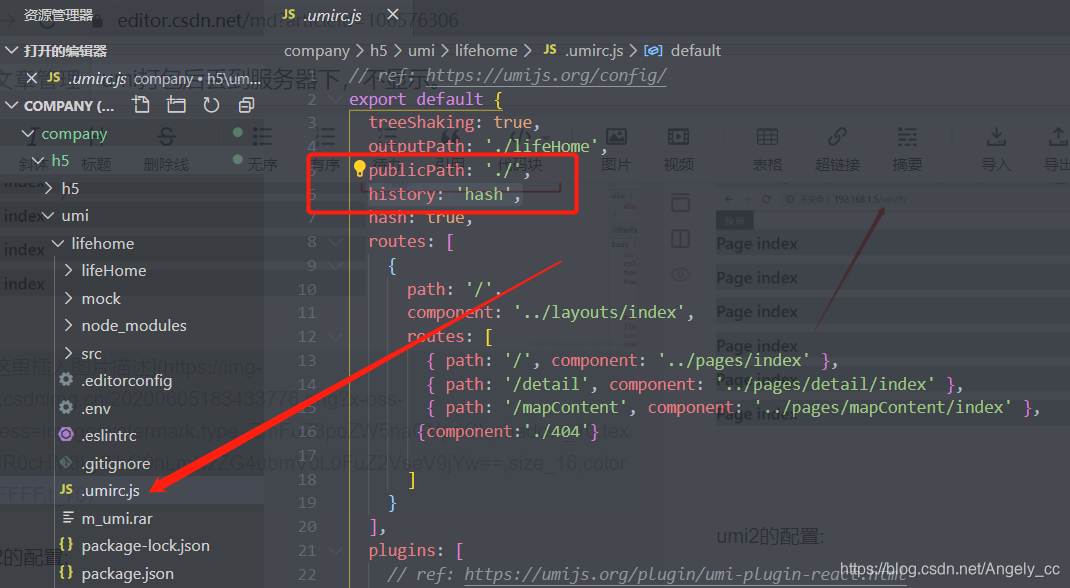1070x588 pixels.
Task: Fold the plugins array at line 21
Action: (x=335, y=550)
